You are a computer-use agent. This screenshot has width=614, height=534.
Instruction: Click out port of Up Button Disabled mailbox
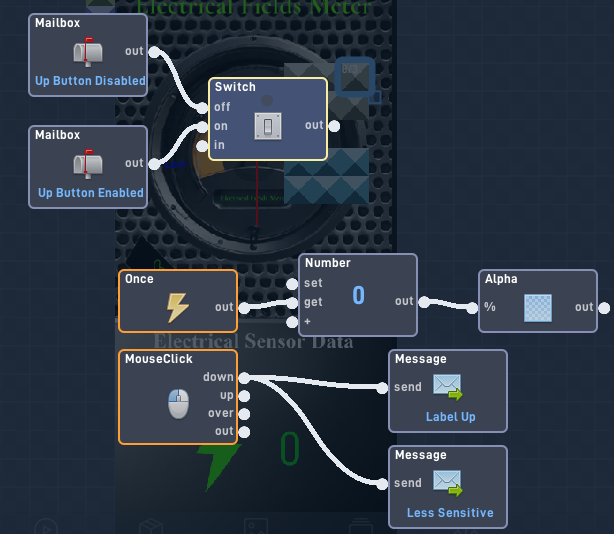point(154,52)
